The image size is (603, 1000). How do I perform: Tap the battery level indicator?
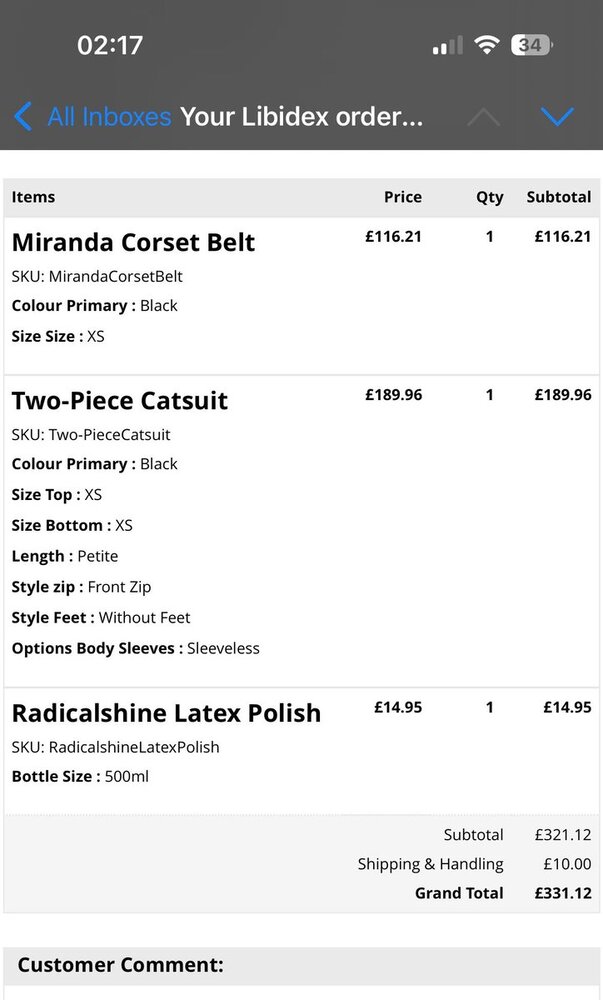pyautogui.click(x=531, y=45)
